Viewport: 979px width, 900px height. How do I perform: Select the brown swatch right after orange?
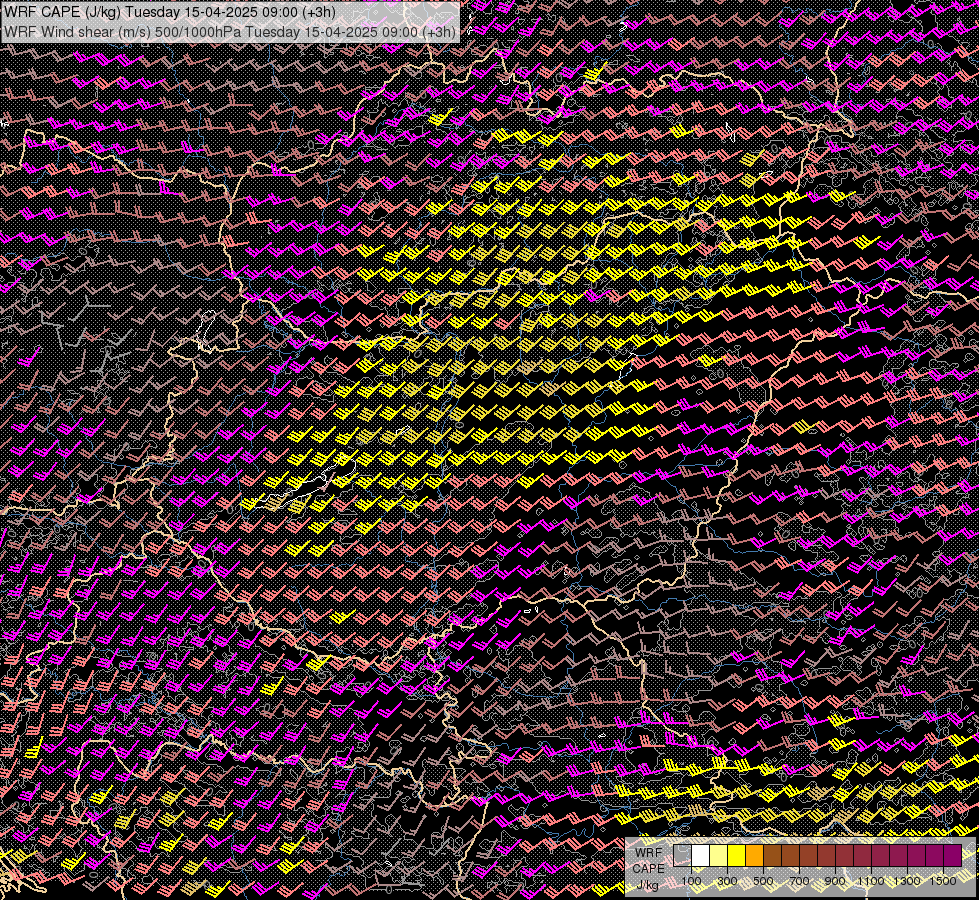click(x=772, y=855)
